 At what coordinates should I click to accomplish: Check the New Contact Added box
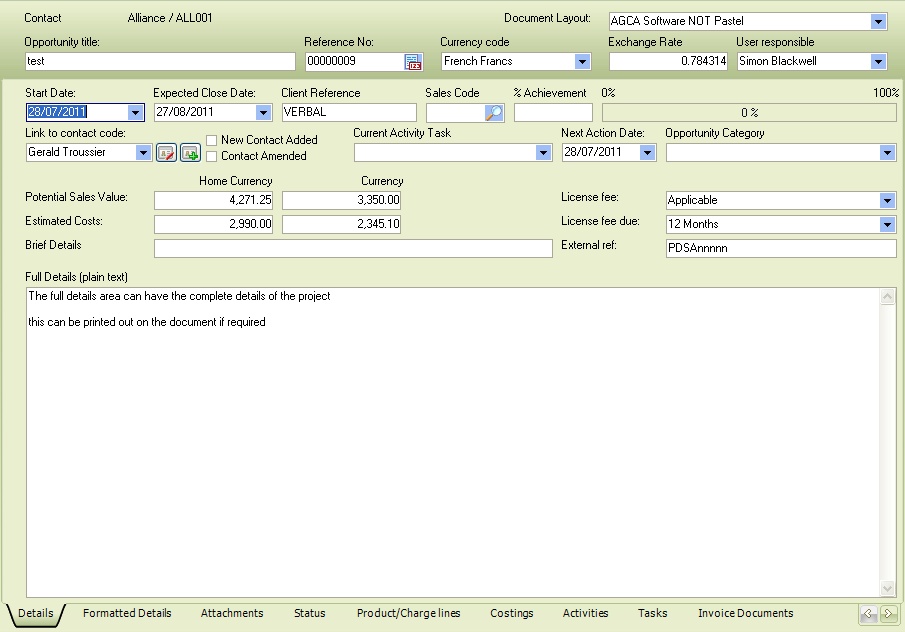212,140
